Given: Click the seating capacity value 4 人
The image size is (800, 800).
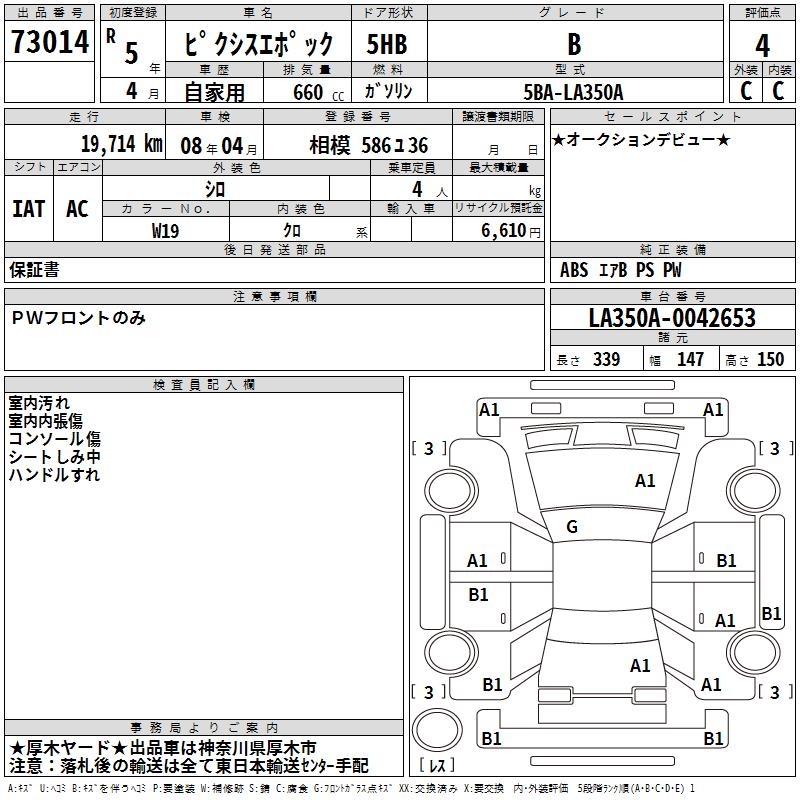Looking at the screenshot, I should [430, 190].
